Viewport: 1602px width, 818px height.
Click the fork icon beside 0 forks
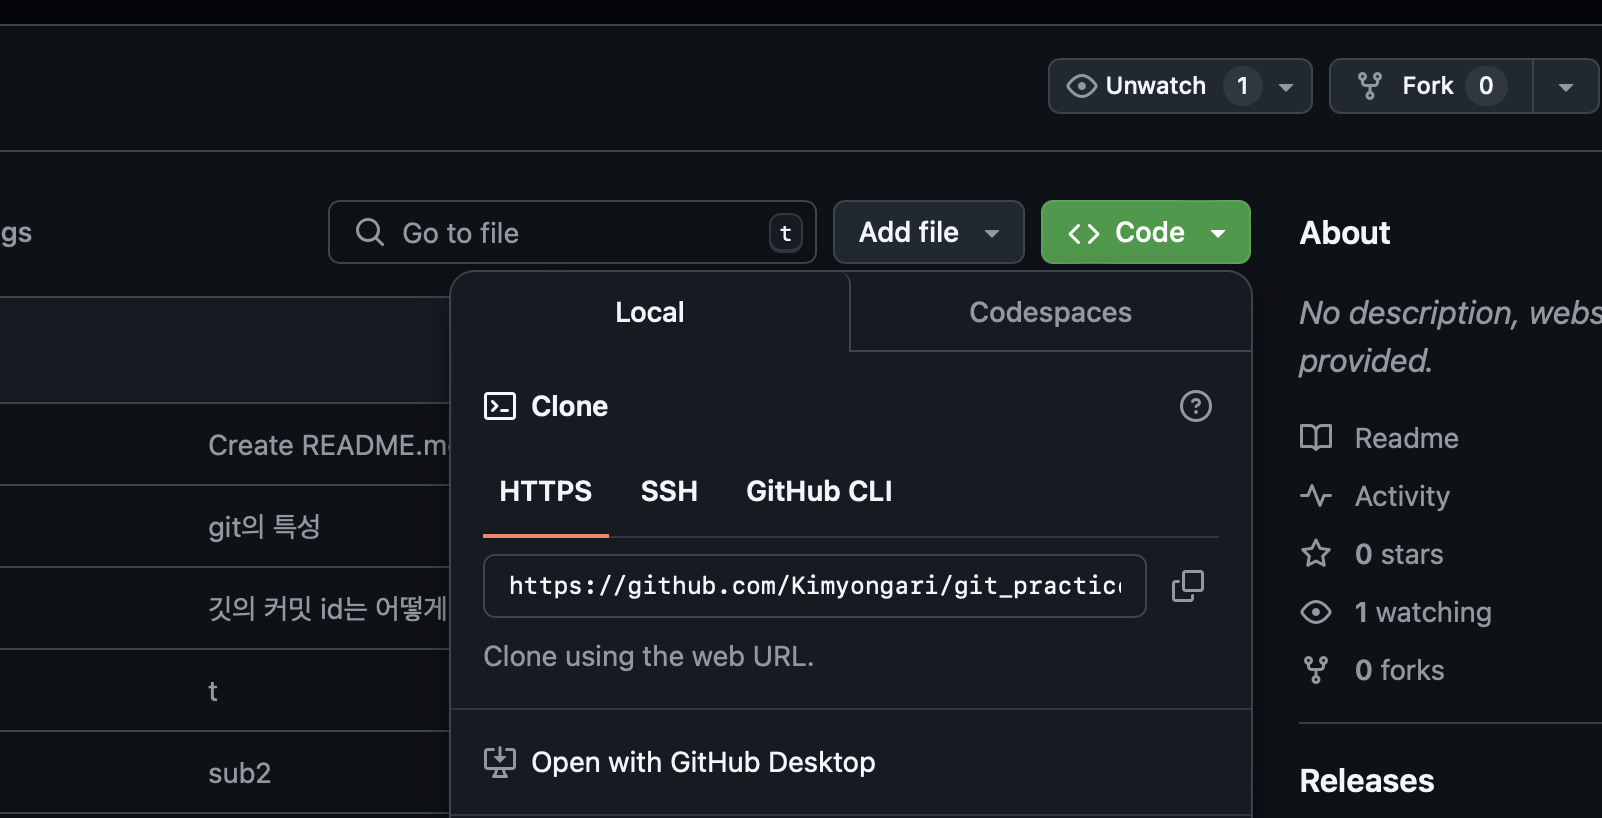(x=1316, y=670)
